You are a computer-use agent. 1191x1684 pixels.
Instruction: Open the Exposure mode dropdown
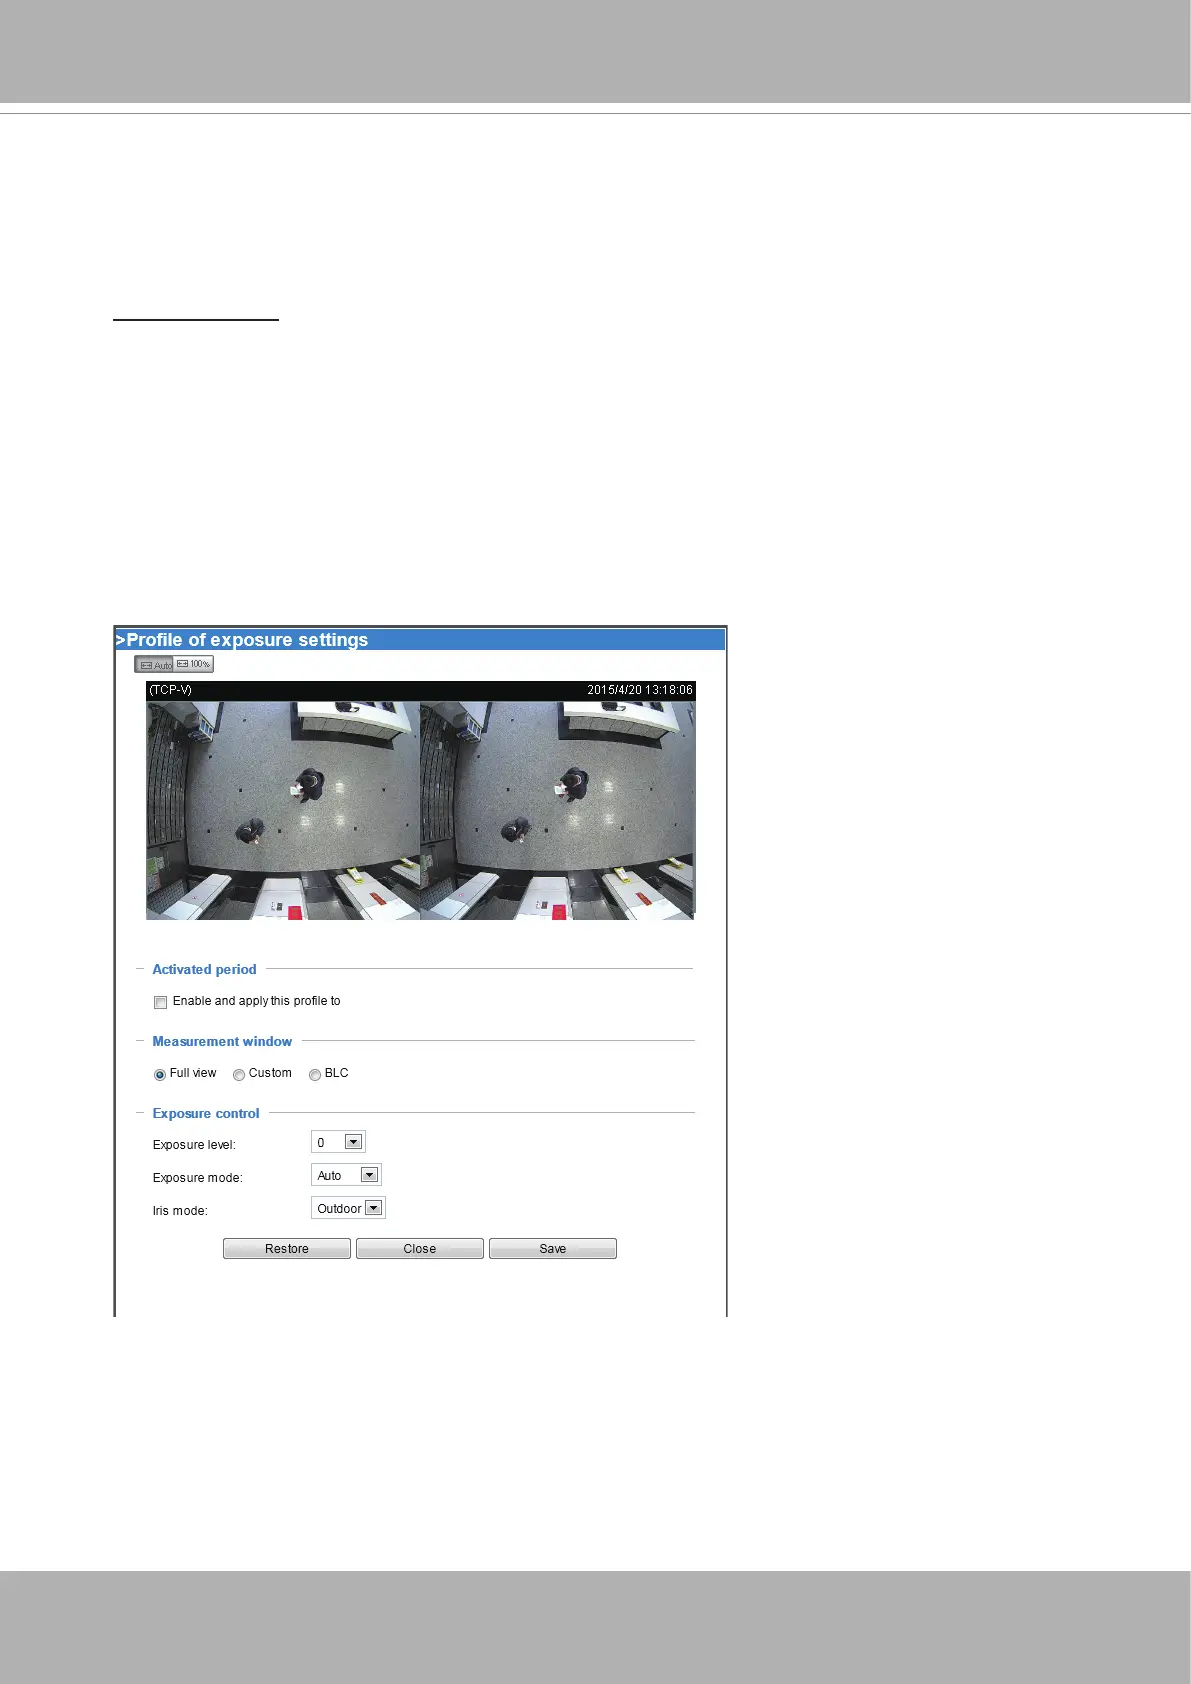pos(346,1175)
